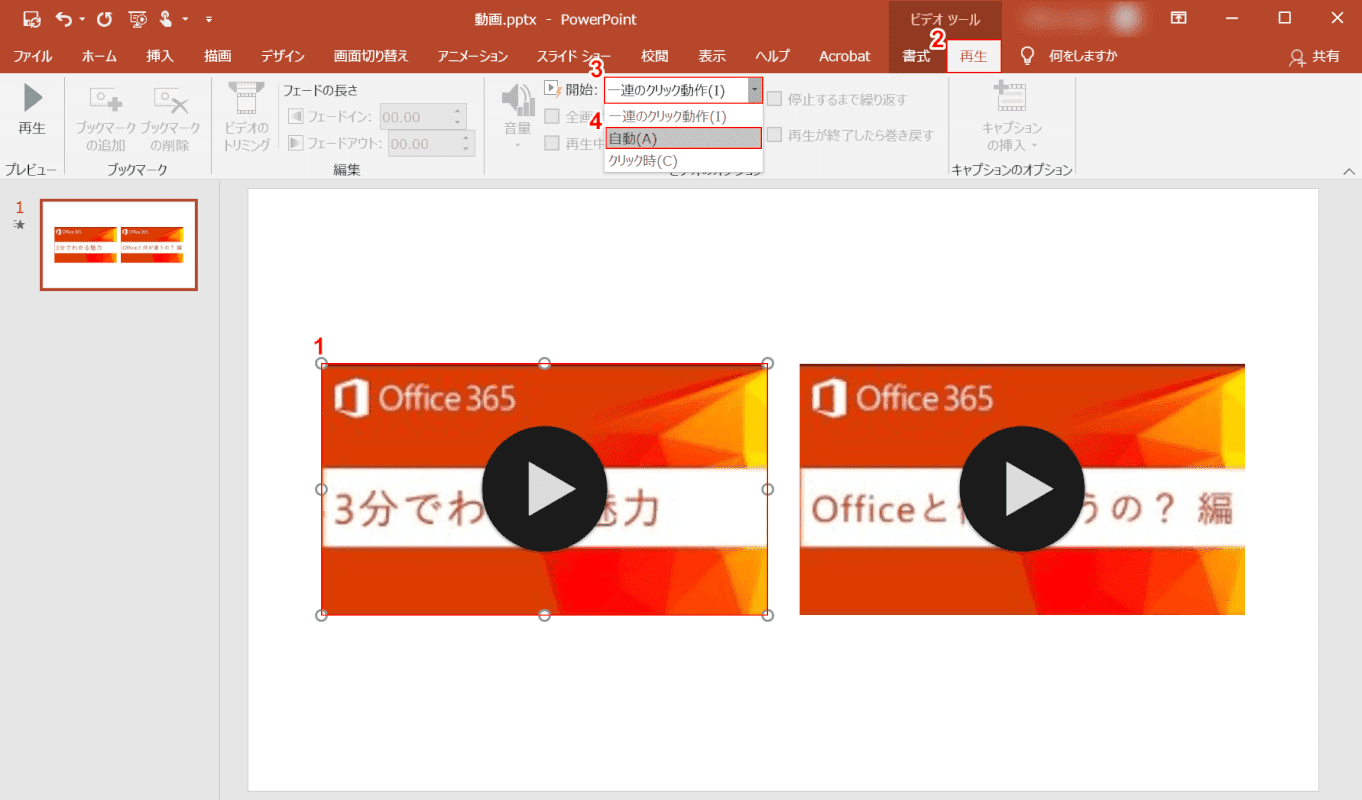Click the Repeat/Redo circular arrow icon
The height and width of the screenshot is (800, 1362).
click(104, 19)
